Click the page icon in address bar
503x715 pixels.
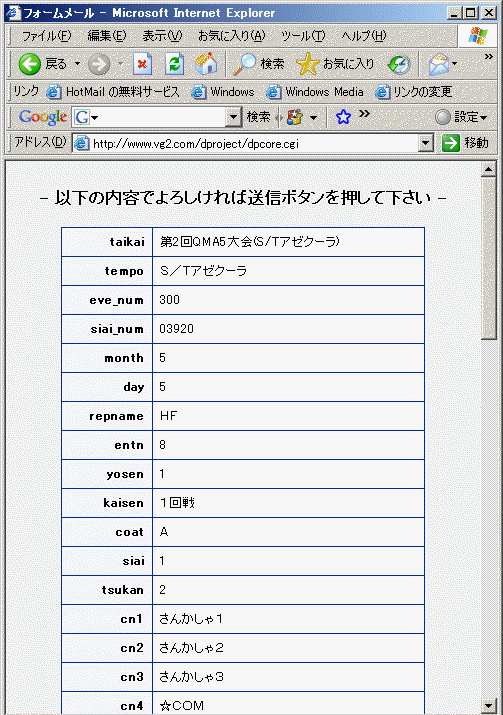point(81,144)
